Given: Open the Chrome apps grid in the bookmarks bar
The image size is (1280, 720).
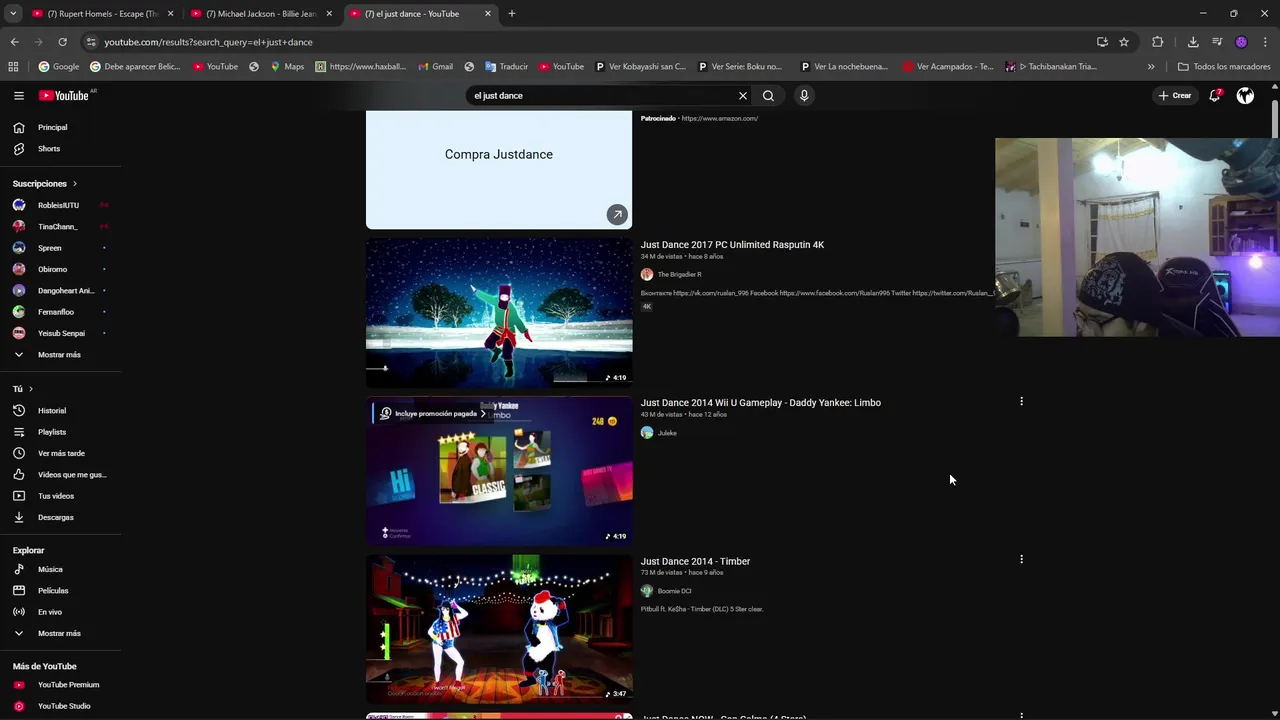Looking at the screenshot, I should point(13,67).
